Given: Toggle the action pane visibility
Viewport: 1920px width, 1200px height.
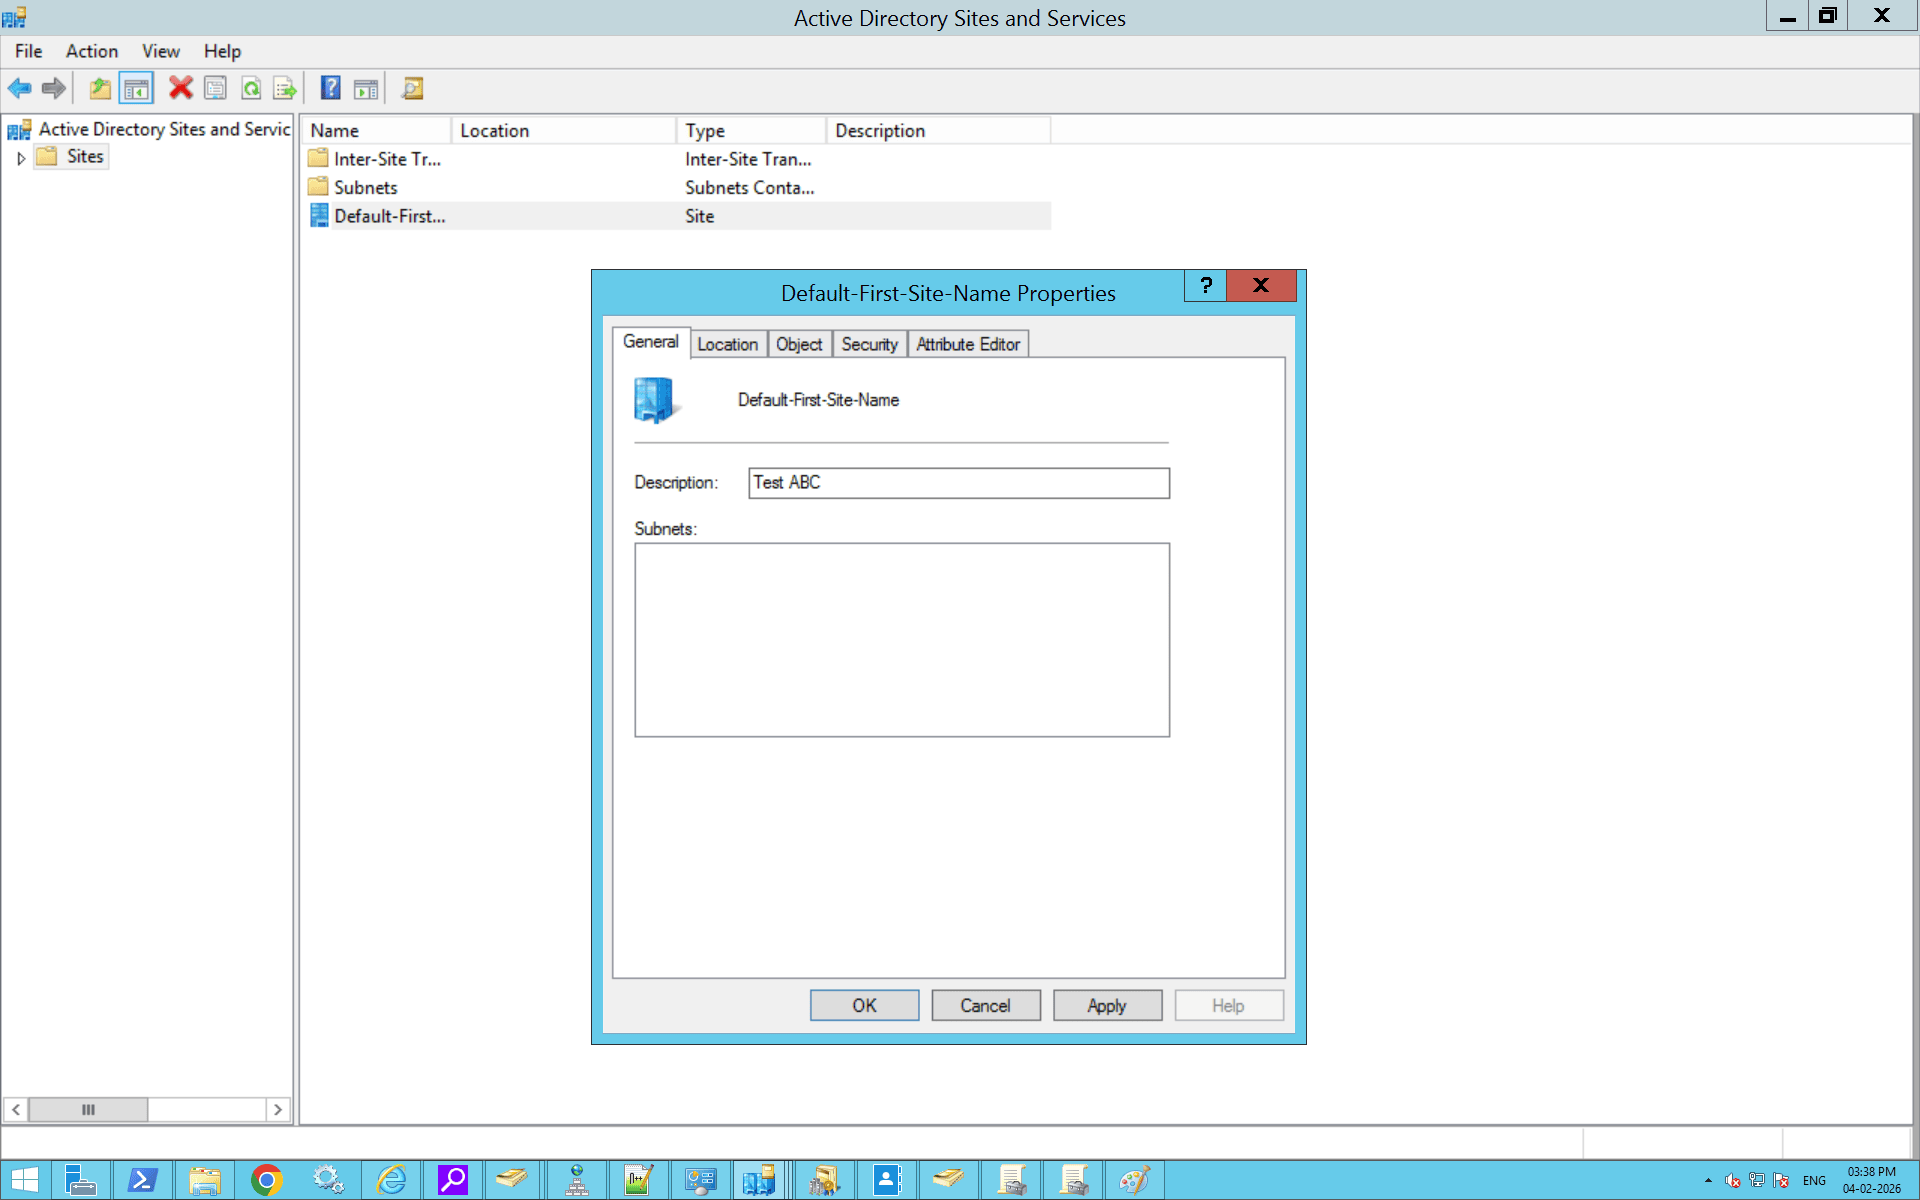Looking at the screenshot, I should coord(366,88).
